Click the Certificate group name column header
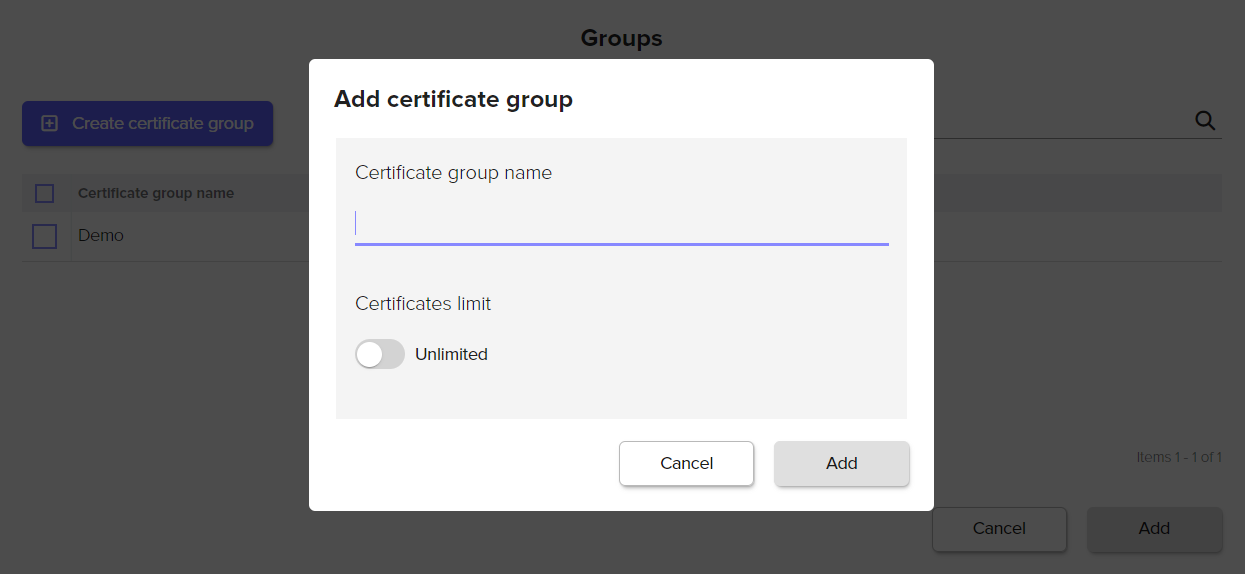 click(x=156, y=193)
